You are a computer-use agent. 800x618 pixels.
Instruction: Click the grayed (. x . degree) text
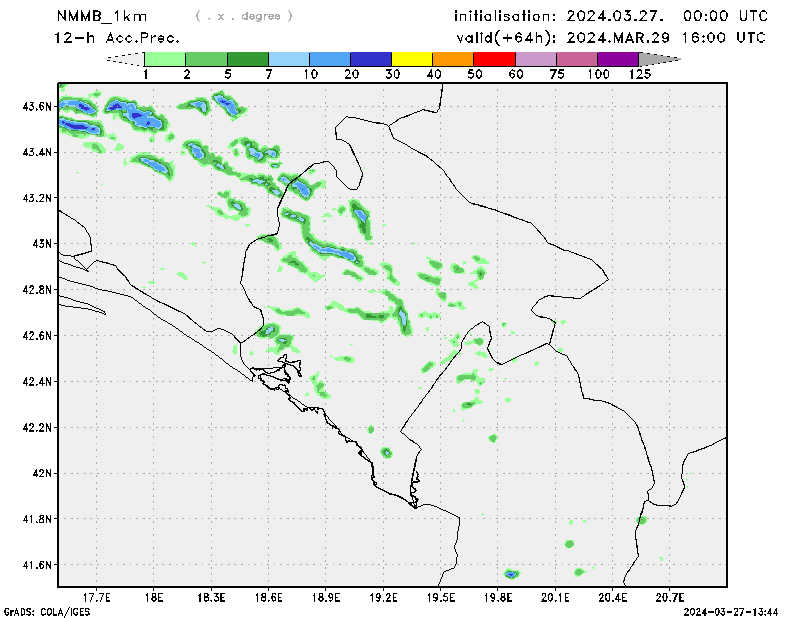tap(244, 16)
